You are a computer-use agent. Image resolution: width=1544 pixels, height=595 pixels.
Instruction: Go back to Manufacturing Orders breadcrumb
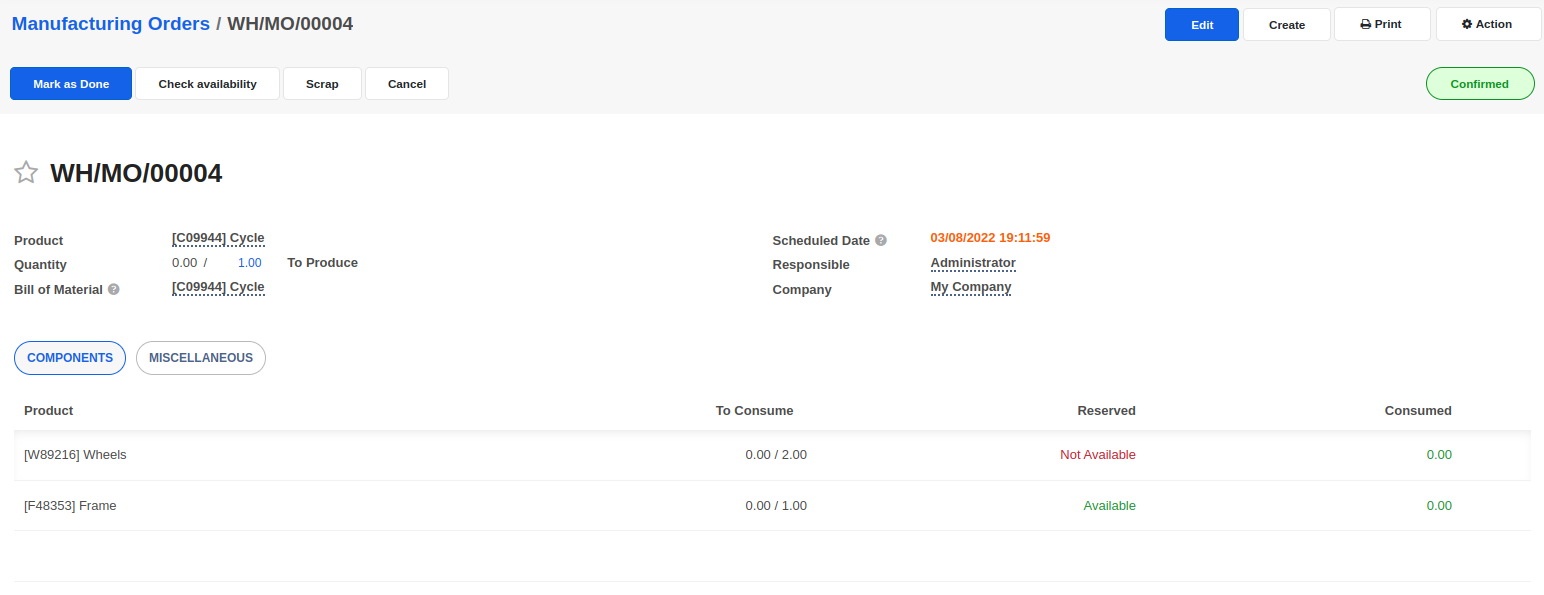click(x=111, y=24)
